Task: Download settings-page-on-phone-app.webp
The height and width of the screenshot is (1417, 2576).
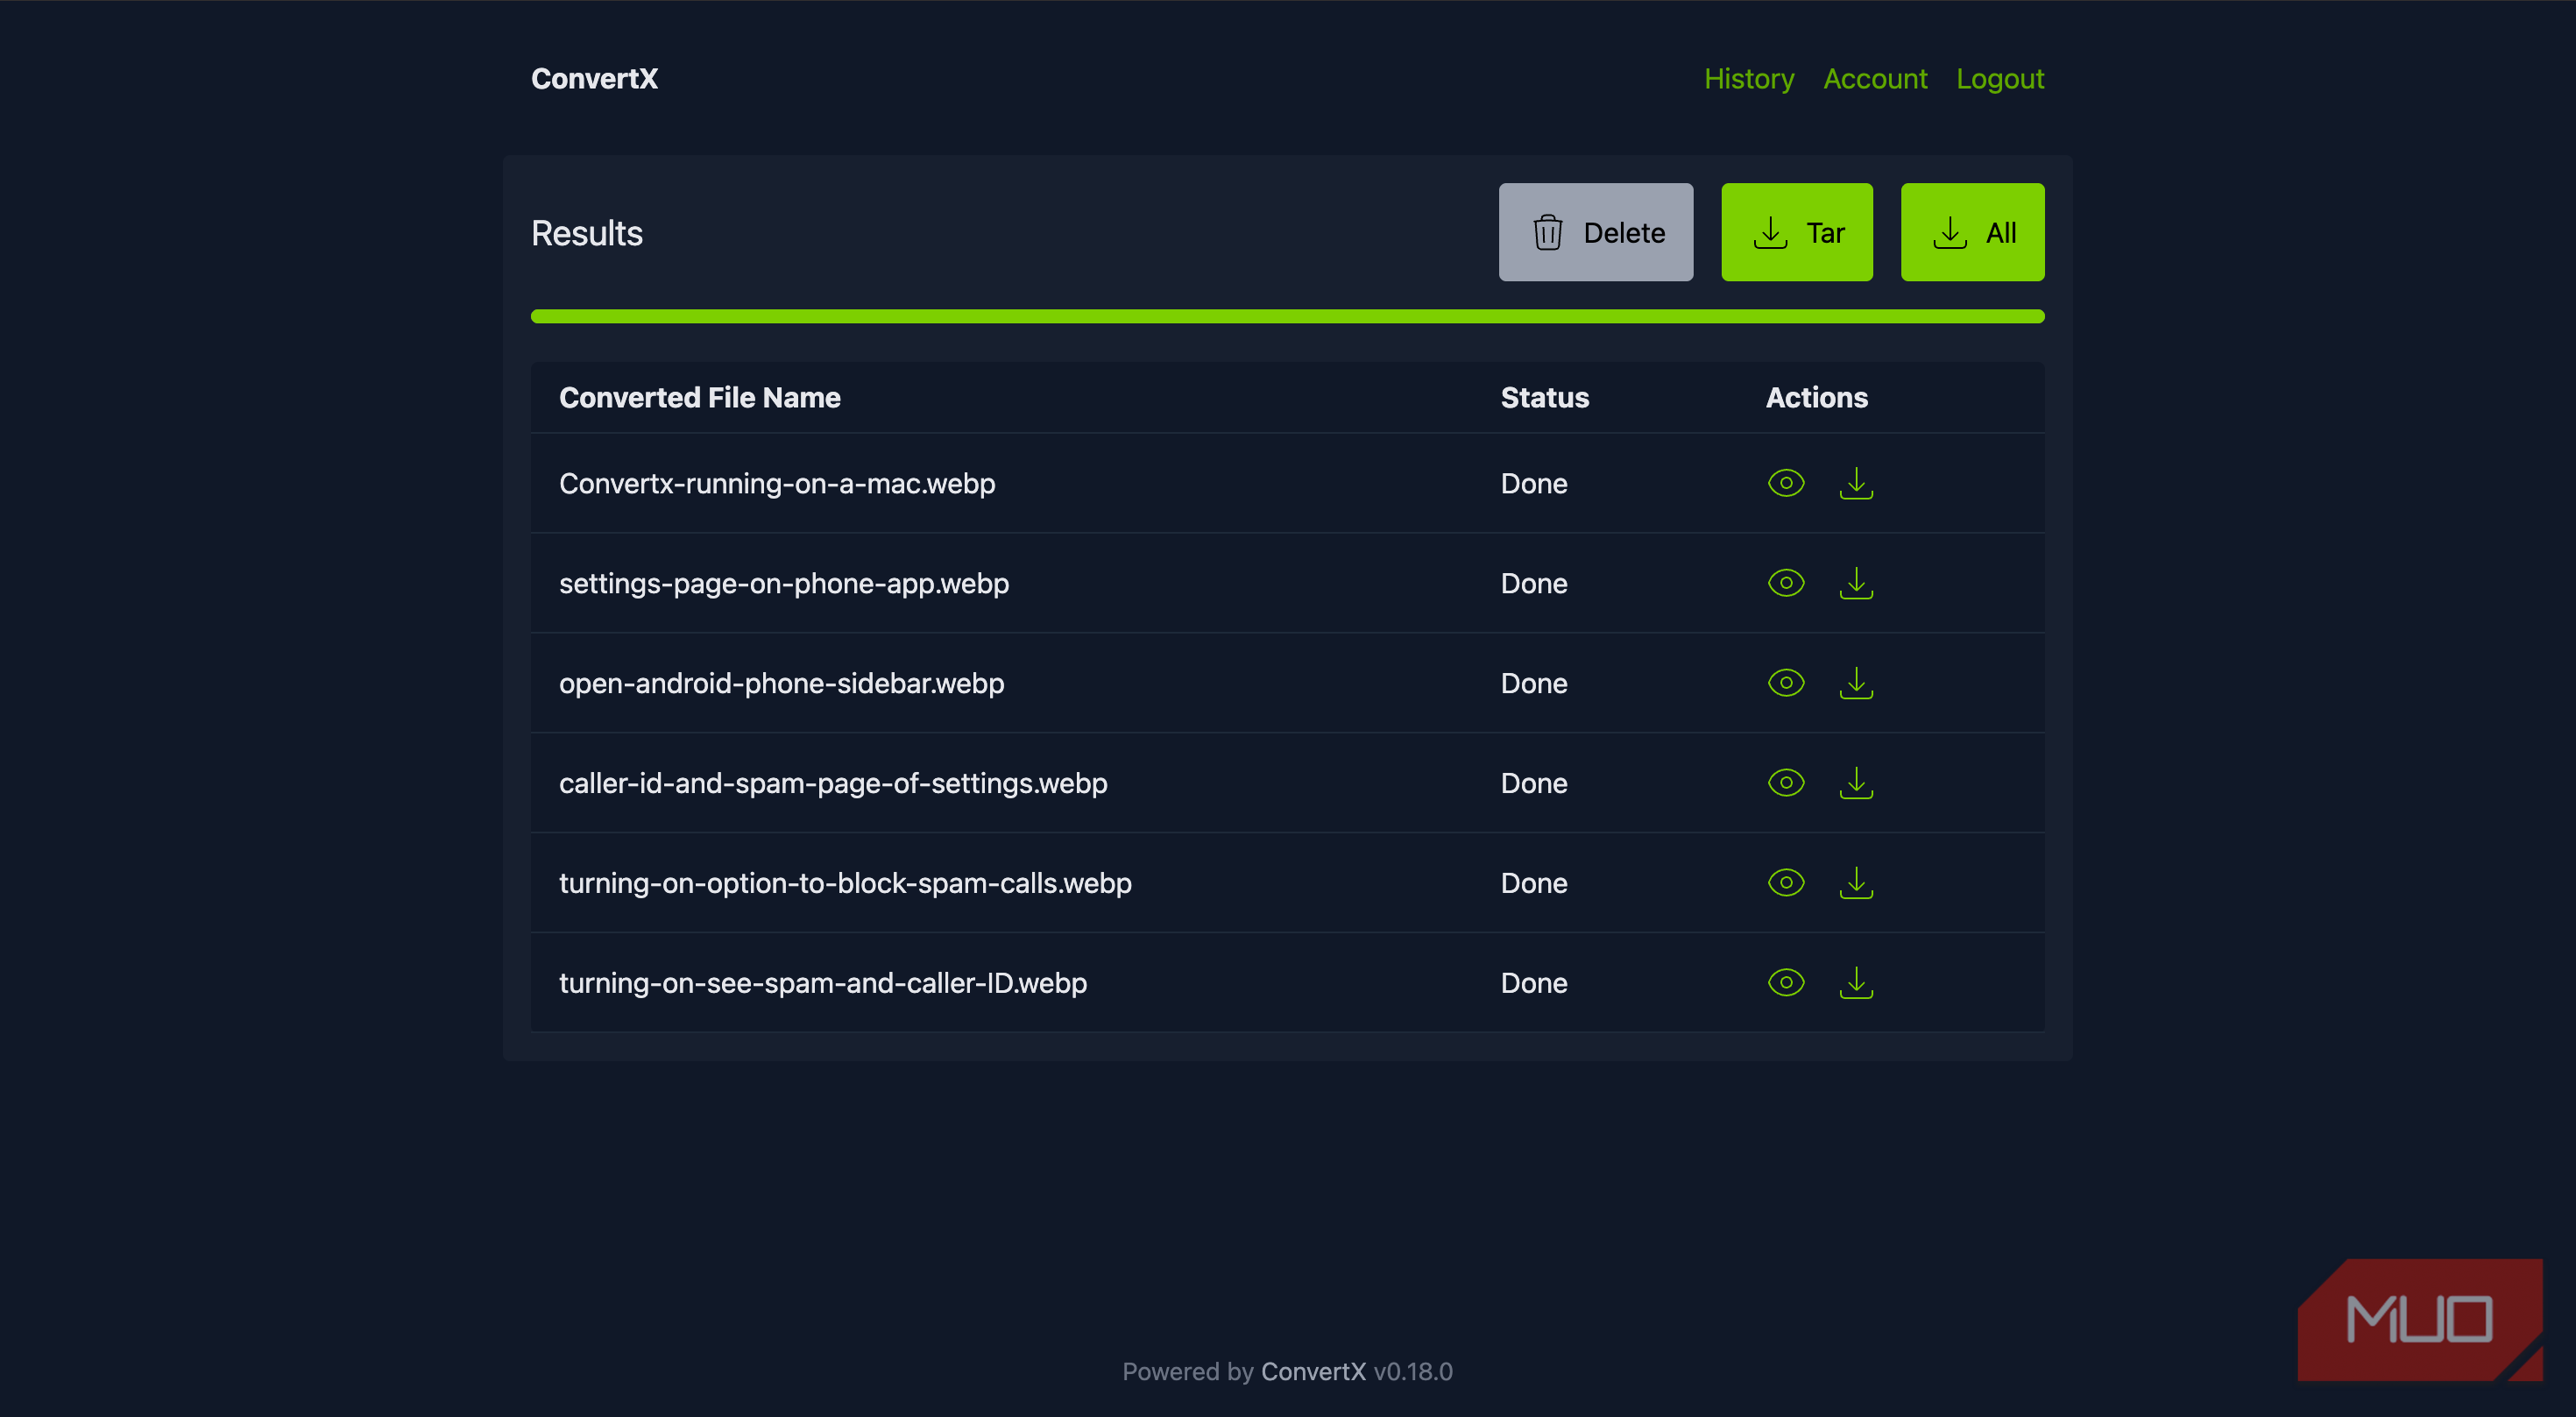Action: pos(1856,583)
